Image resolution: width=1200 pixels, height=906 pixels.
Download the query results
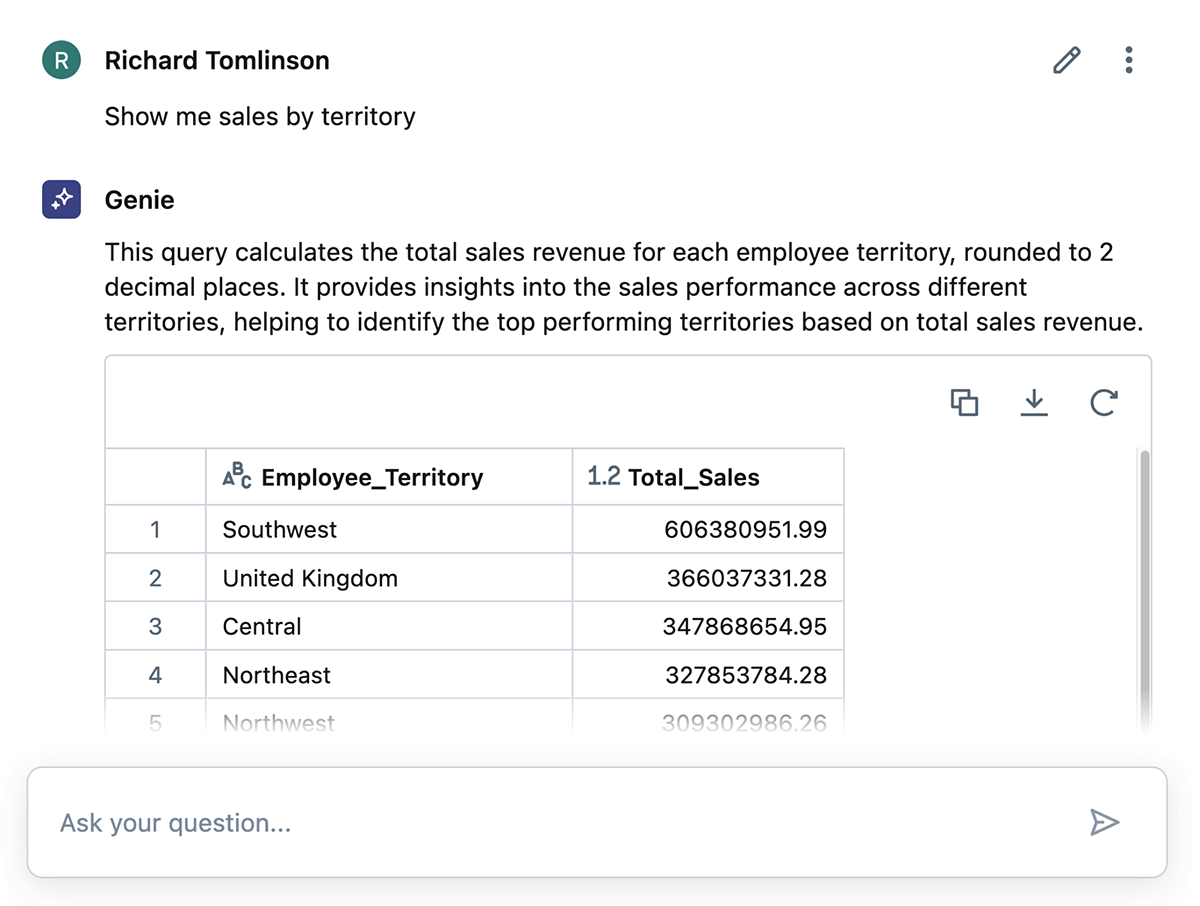[x=1034, y=403]
